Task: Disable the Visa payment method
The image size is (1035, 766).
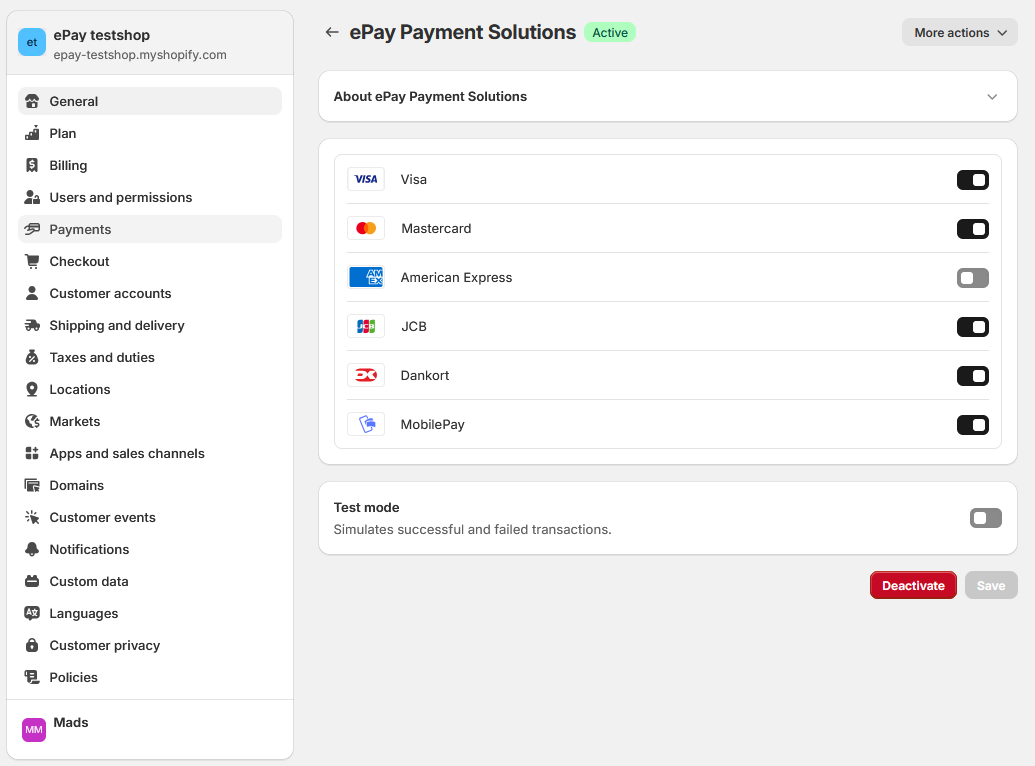Action: pyautogui.click(x=972, y=180)
